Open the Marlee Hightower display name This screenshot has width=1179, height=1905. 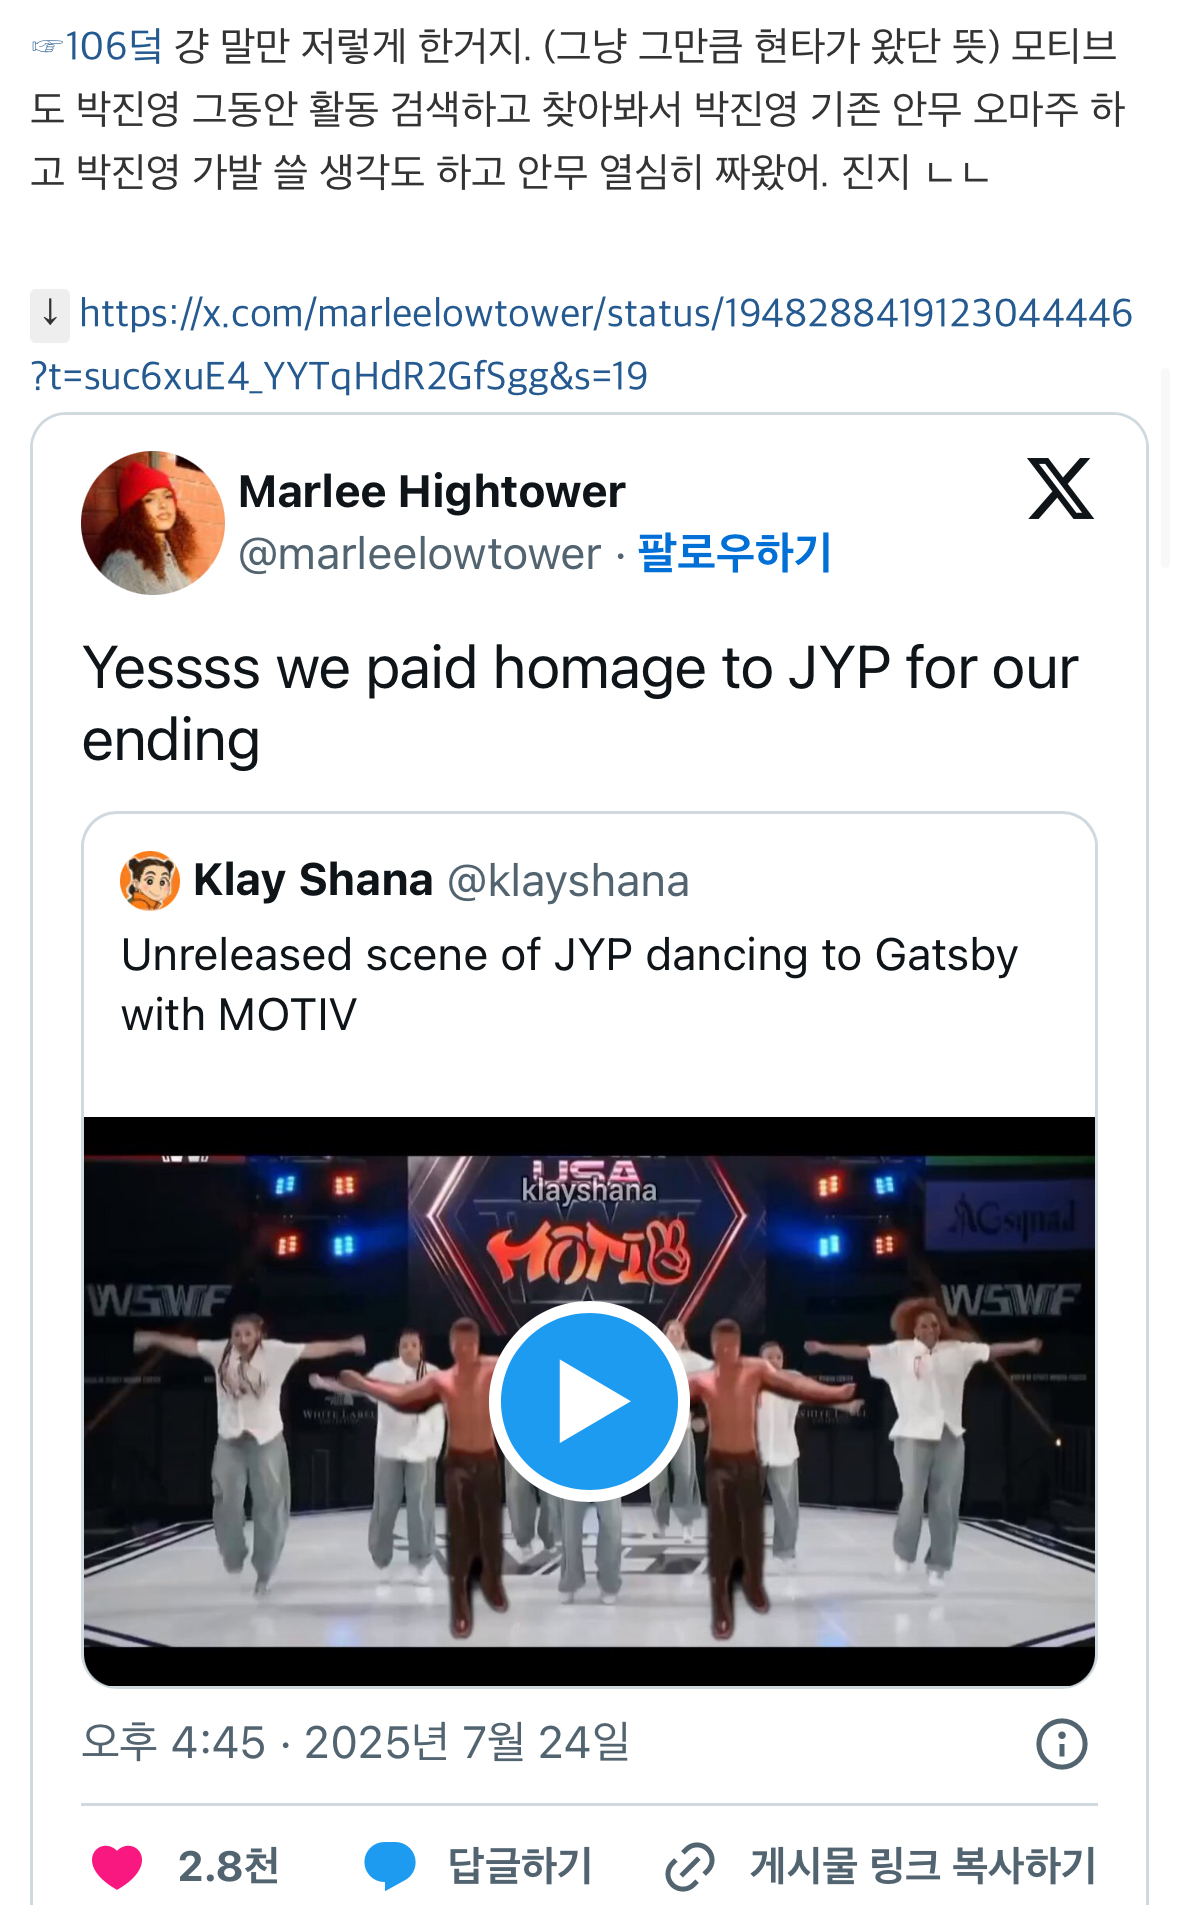click(431, 492)
